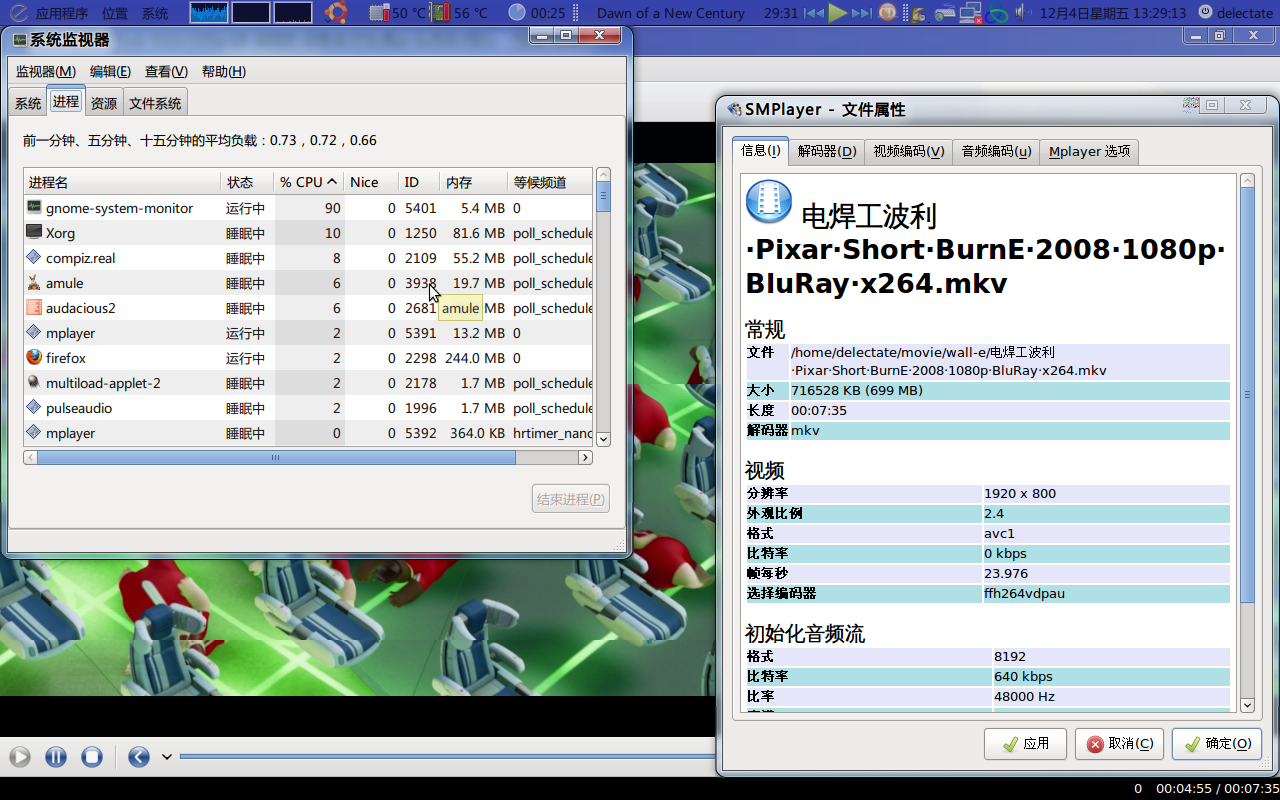1280x800 pixels.
Task: Open 编辑(E) menu in system monitor
Action: [110, 71]
